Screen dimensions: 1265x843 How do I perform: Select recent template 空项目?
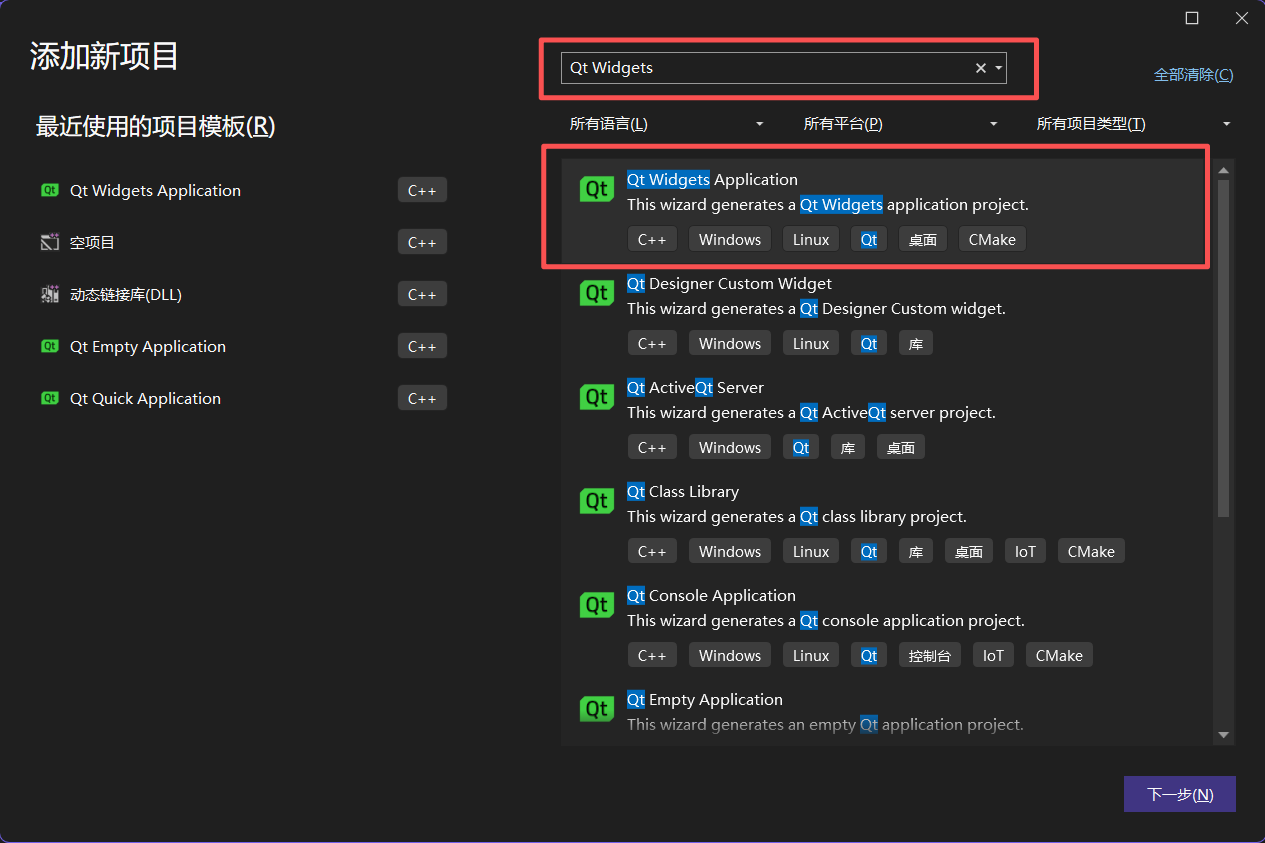pyautogui.click(x=243, y=242)
